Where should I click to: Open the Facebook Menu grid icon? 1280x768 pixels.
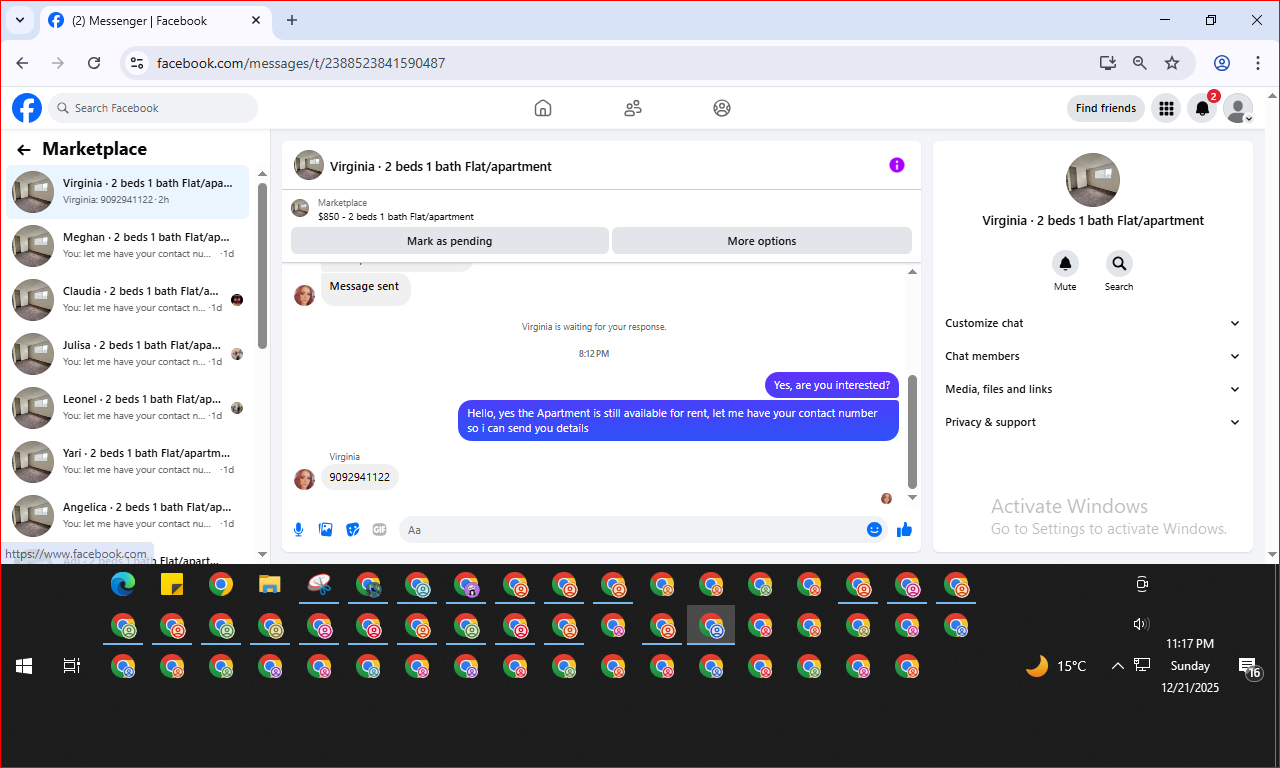(1166, 108)
